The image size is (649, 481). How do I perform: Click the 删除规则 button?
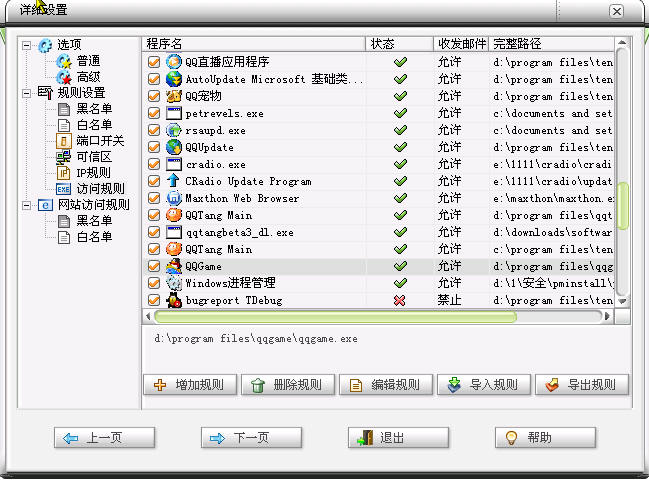[x=288, y=385]
